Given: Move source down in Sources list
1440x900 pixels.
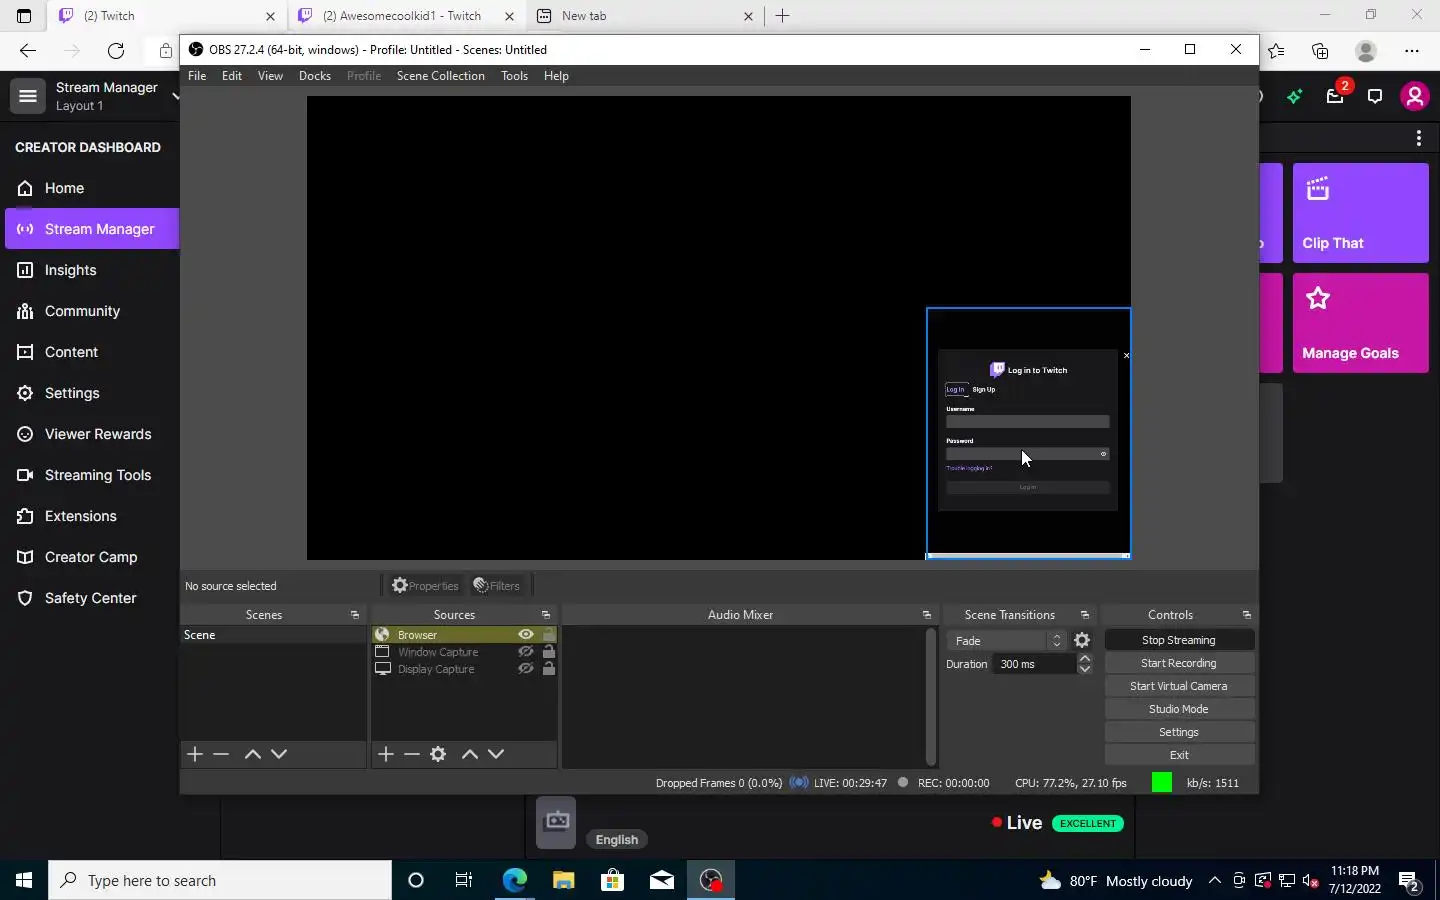Looking at the screenshot, I should [x=496, y=754].
